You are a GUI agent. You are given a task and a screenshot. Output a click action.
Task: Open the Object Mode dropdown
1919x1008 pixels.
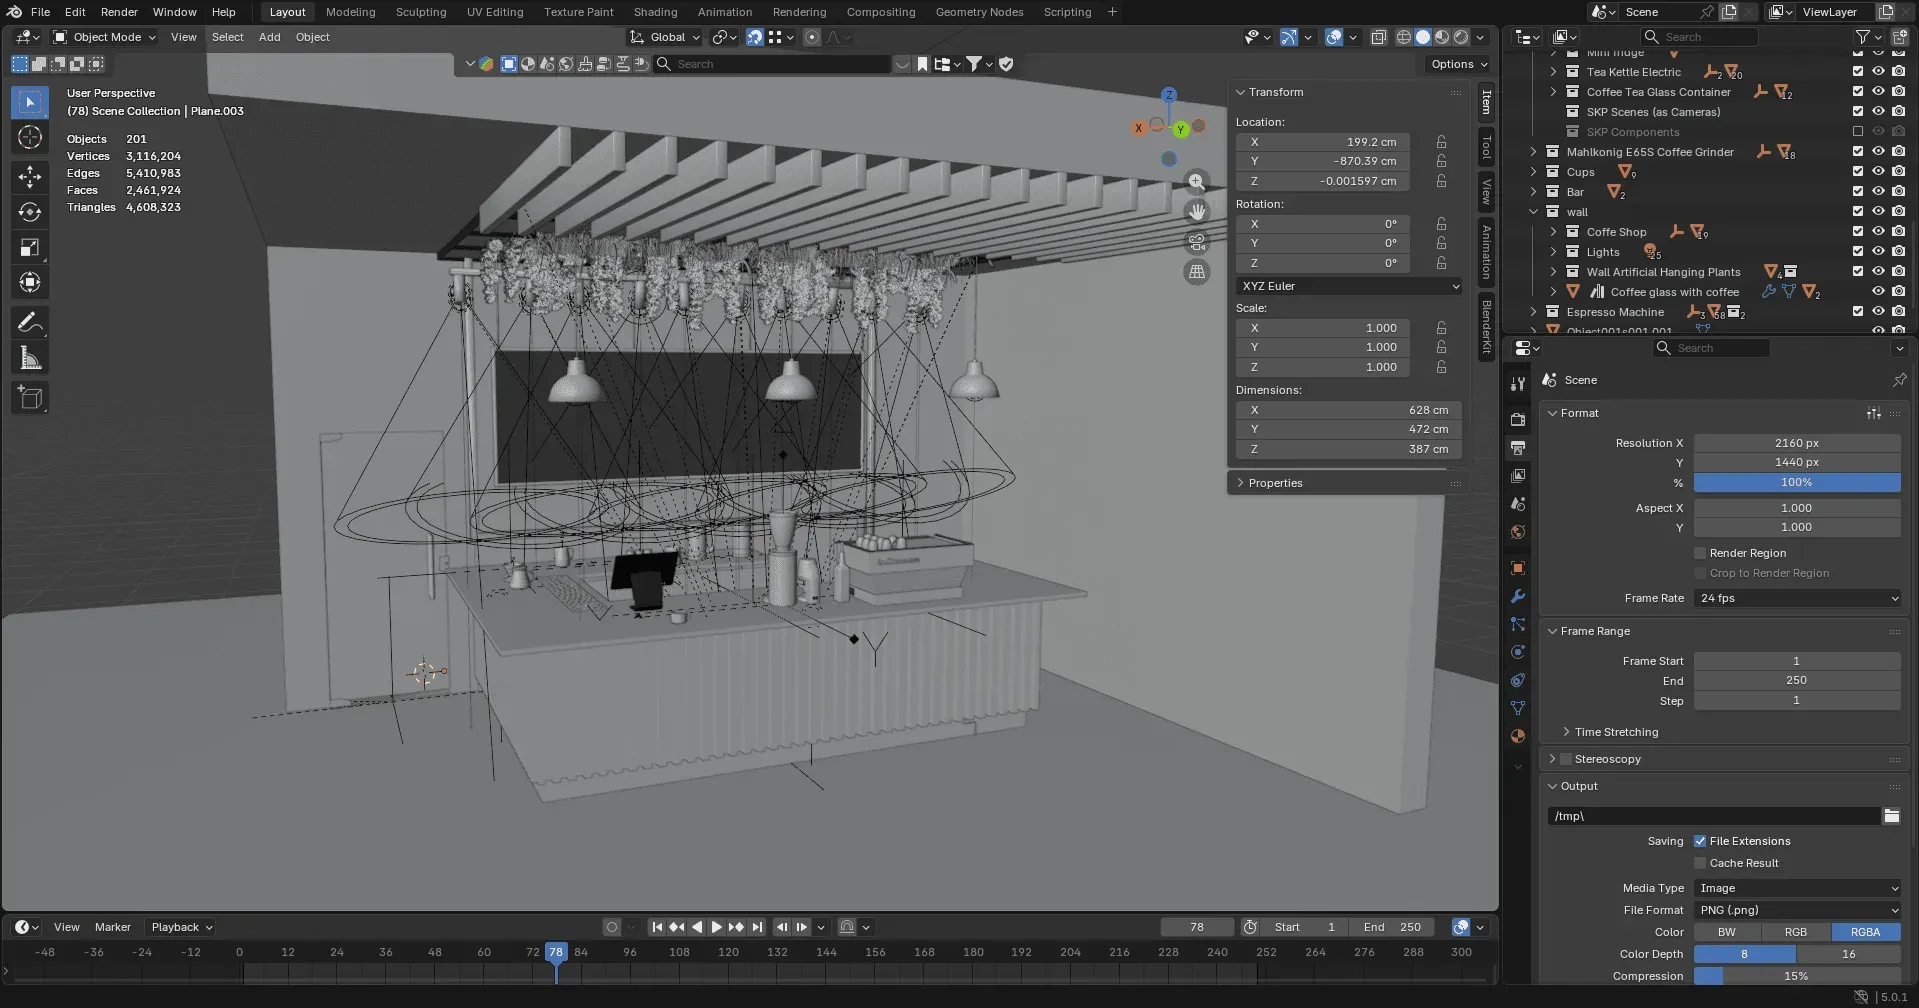pos(105,37)
